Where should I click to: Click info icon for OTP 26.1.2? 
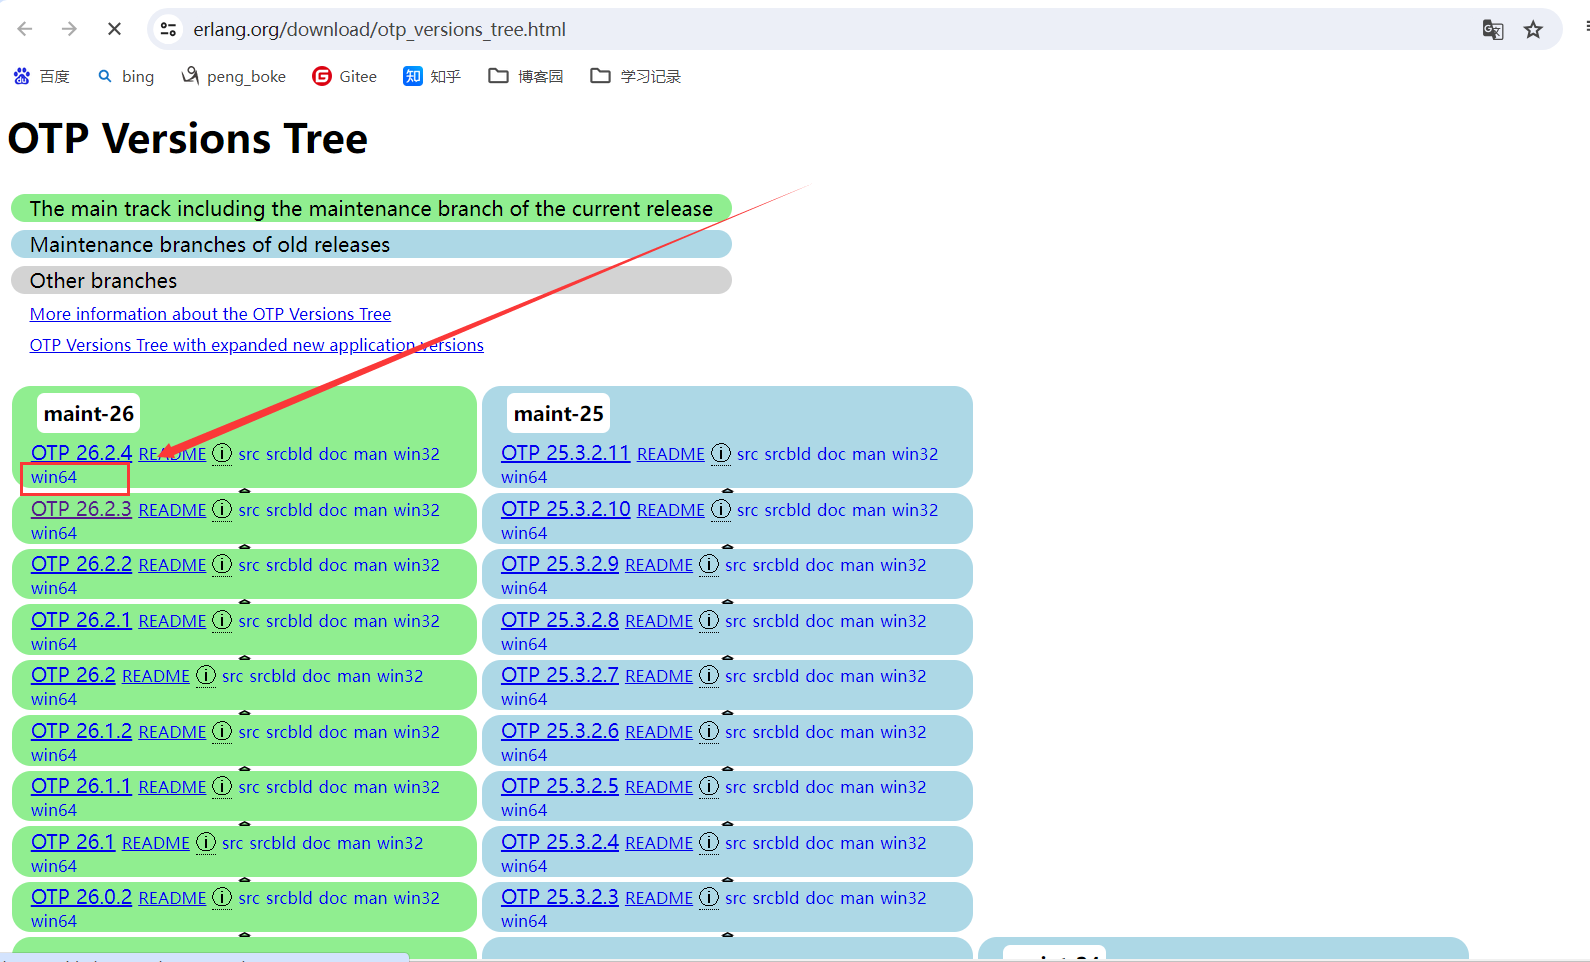222,731
